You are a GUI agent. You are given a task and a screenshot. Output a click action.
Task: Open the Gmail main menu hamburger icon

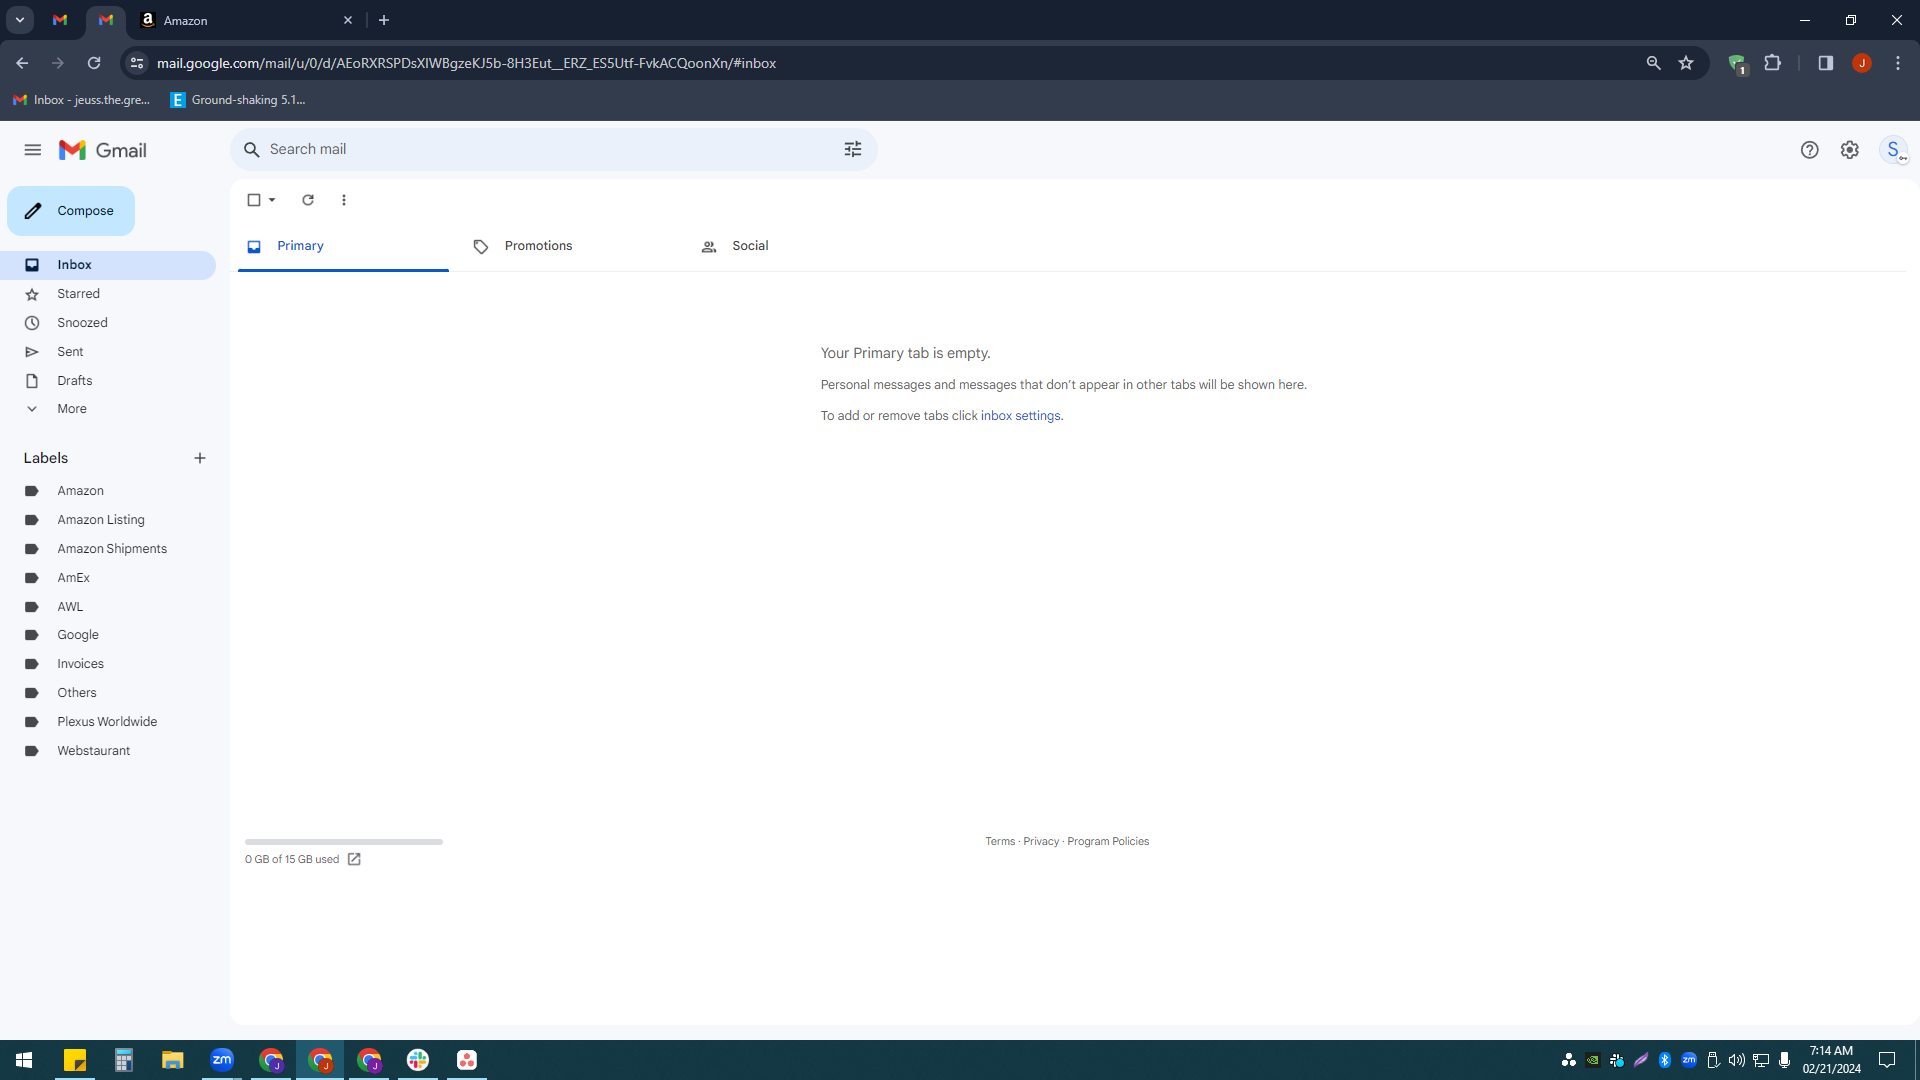pos(33,150)
